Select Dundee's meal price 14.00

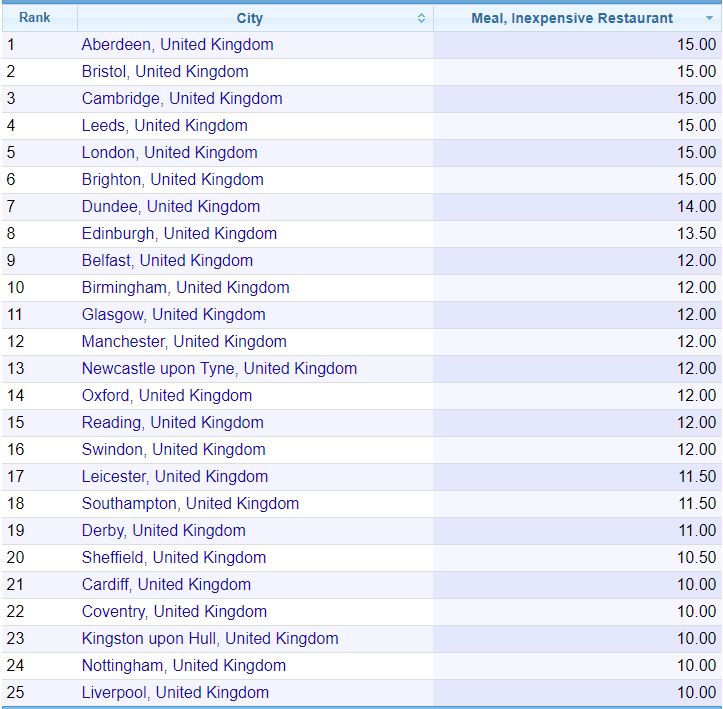696,207
